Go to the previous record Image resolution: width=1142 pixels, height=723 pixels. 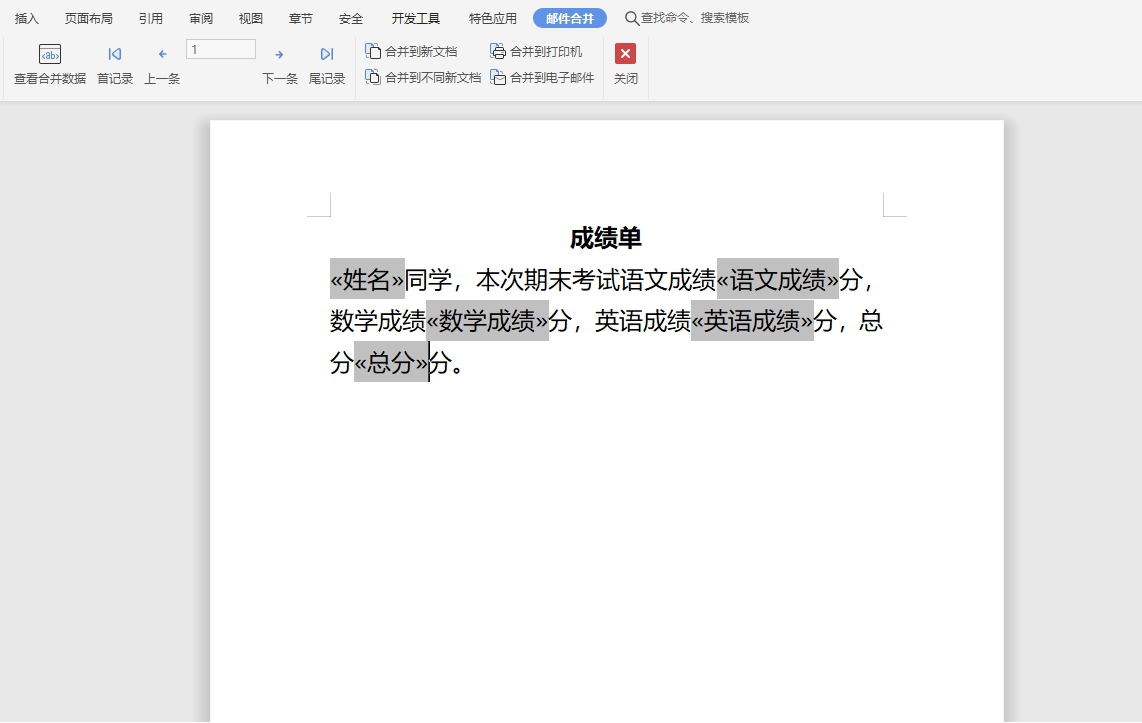click(x=162, y=55)
